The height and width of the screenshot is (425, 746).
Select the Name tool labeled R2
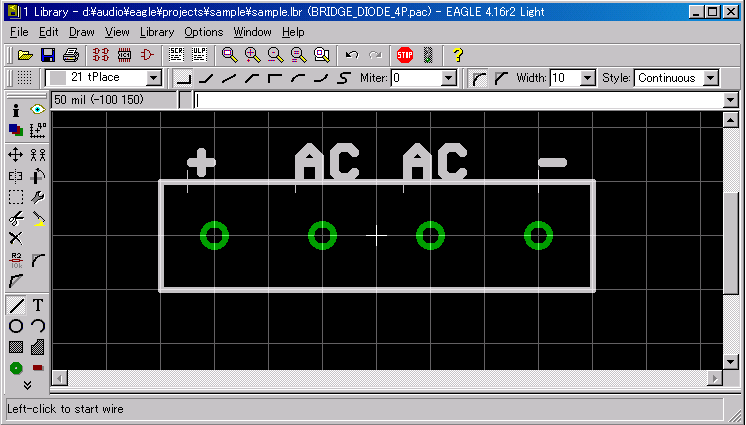pyautogui.click(x=16, y=260)
